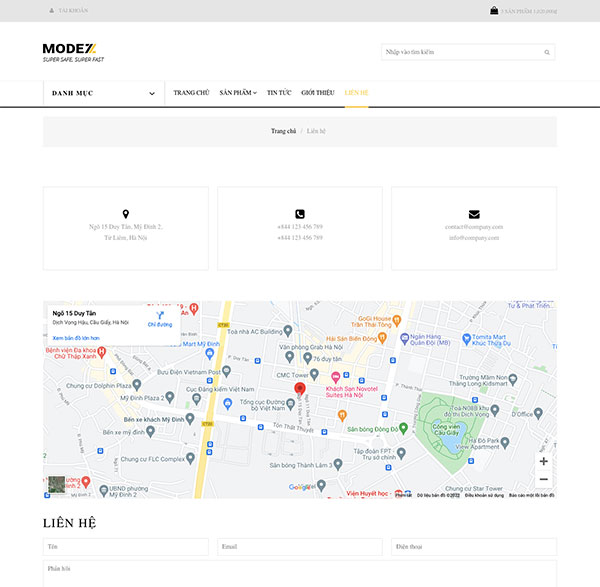The width and height of the screenshot is (600, 587).
Task: Click the Trang chủ breadcrumb link
Action: [283, 131]
